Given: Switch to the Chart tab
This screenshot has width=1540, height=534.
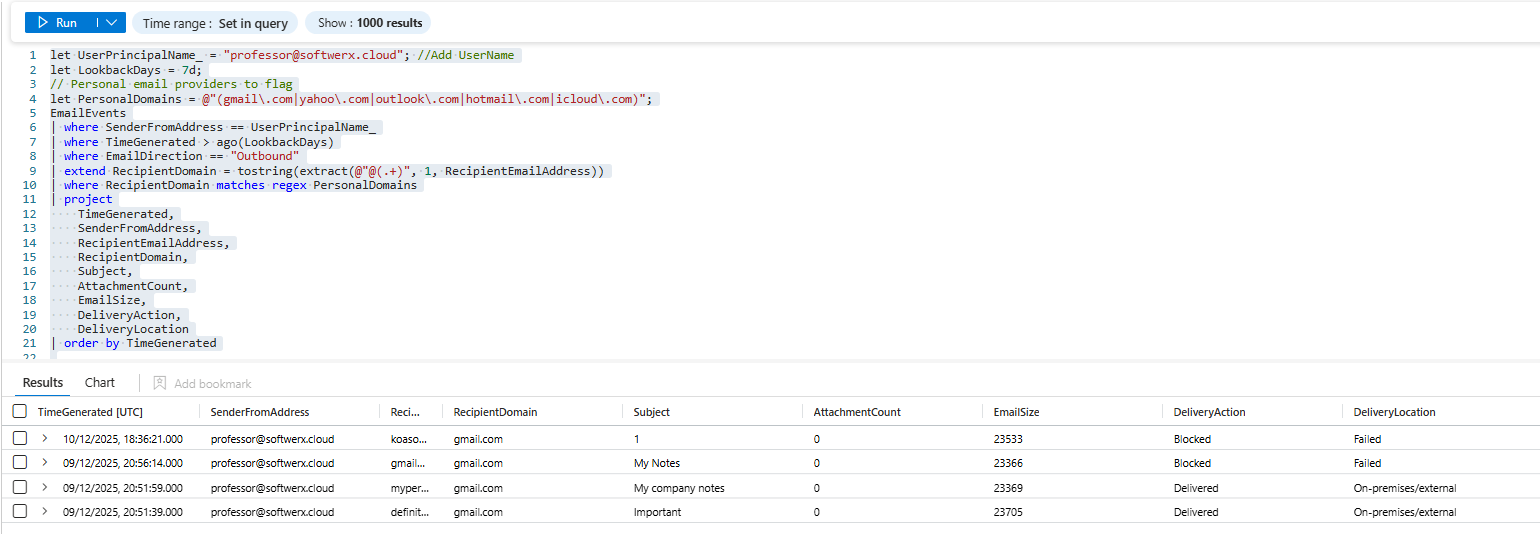Looking at the screenshot, I should [100, 383].
